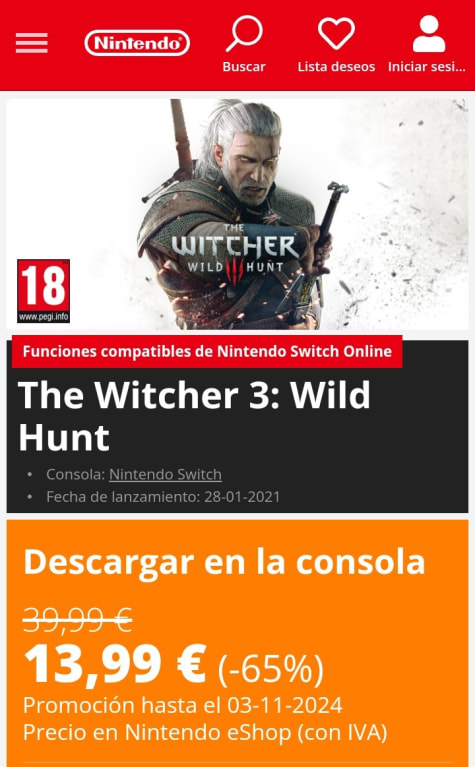
Task: Open the heart wishlist icon
Action: coord(336,33)
